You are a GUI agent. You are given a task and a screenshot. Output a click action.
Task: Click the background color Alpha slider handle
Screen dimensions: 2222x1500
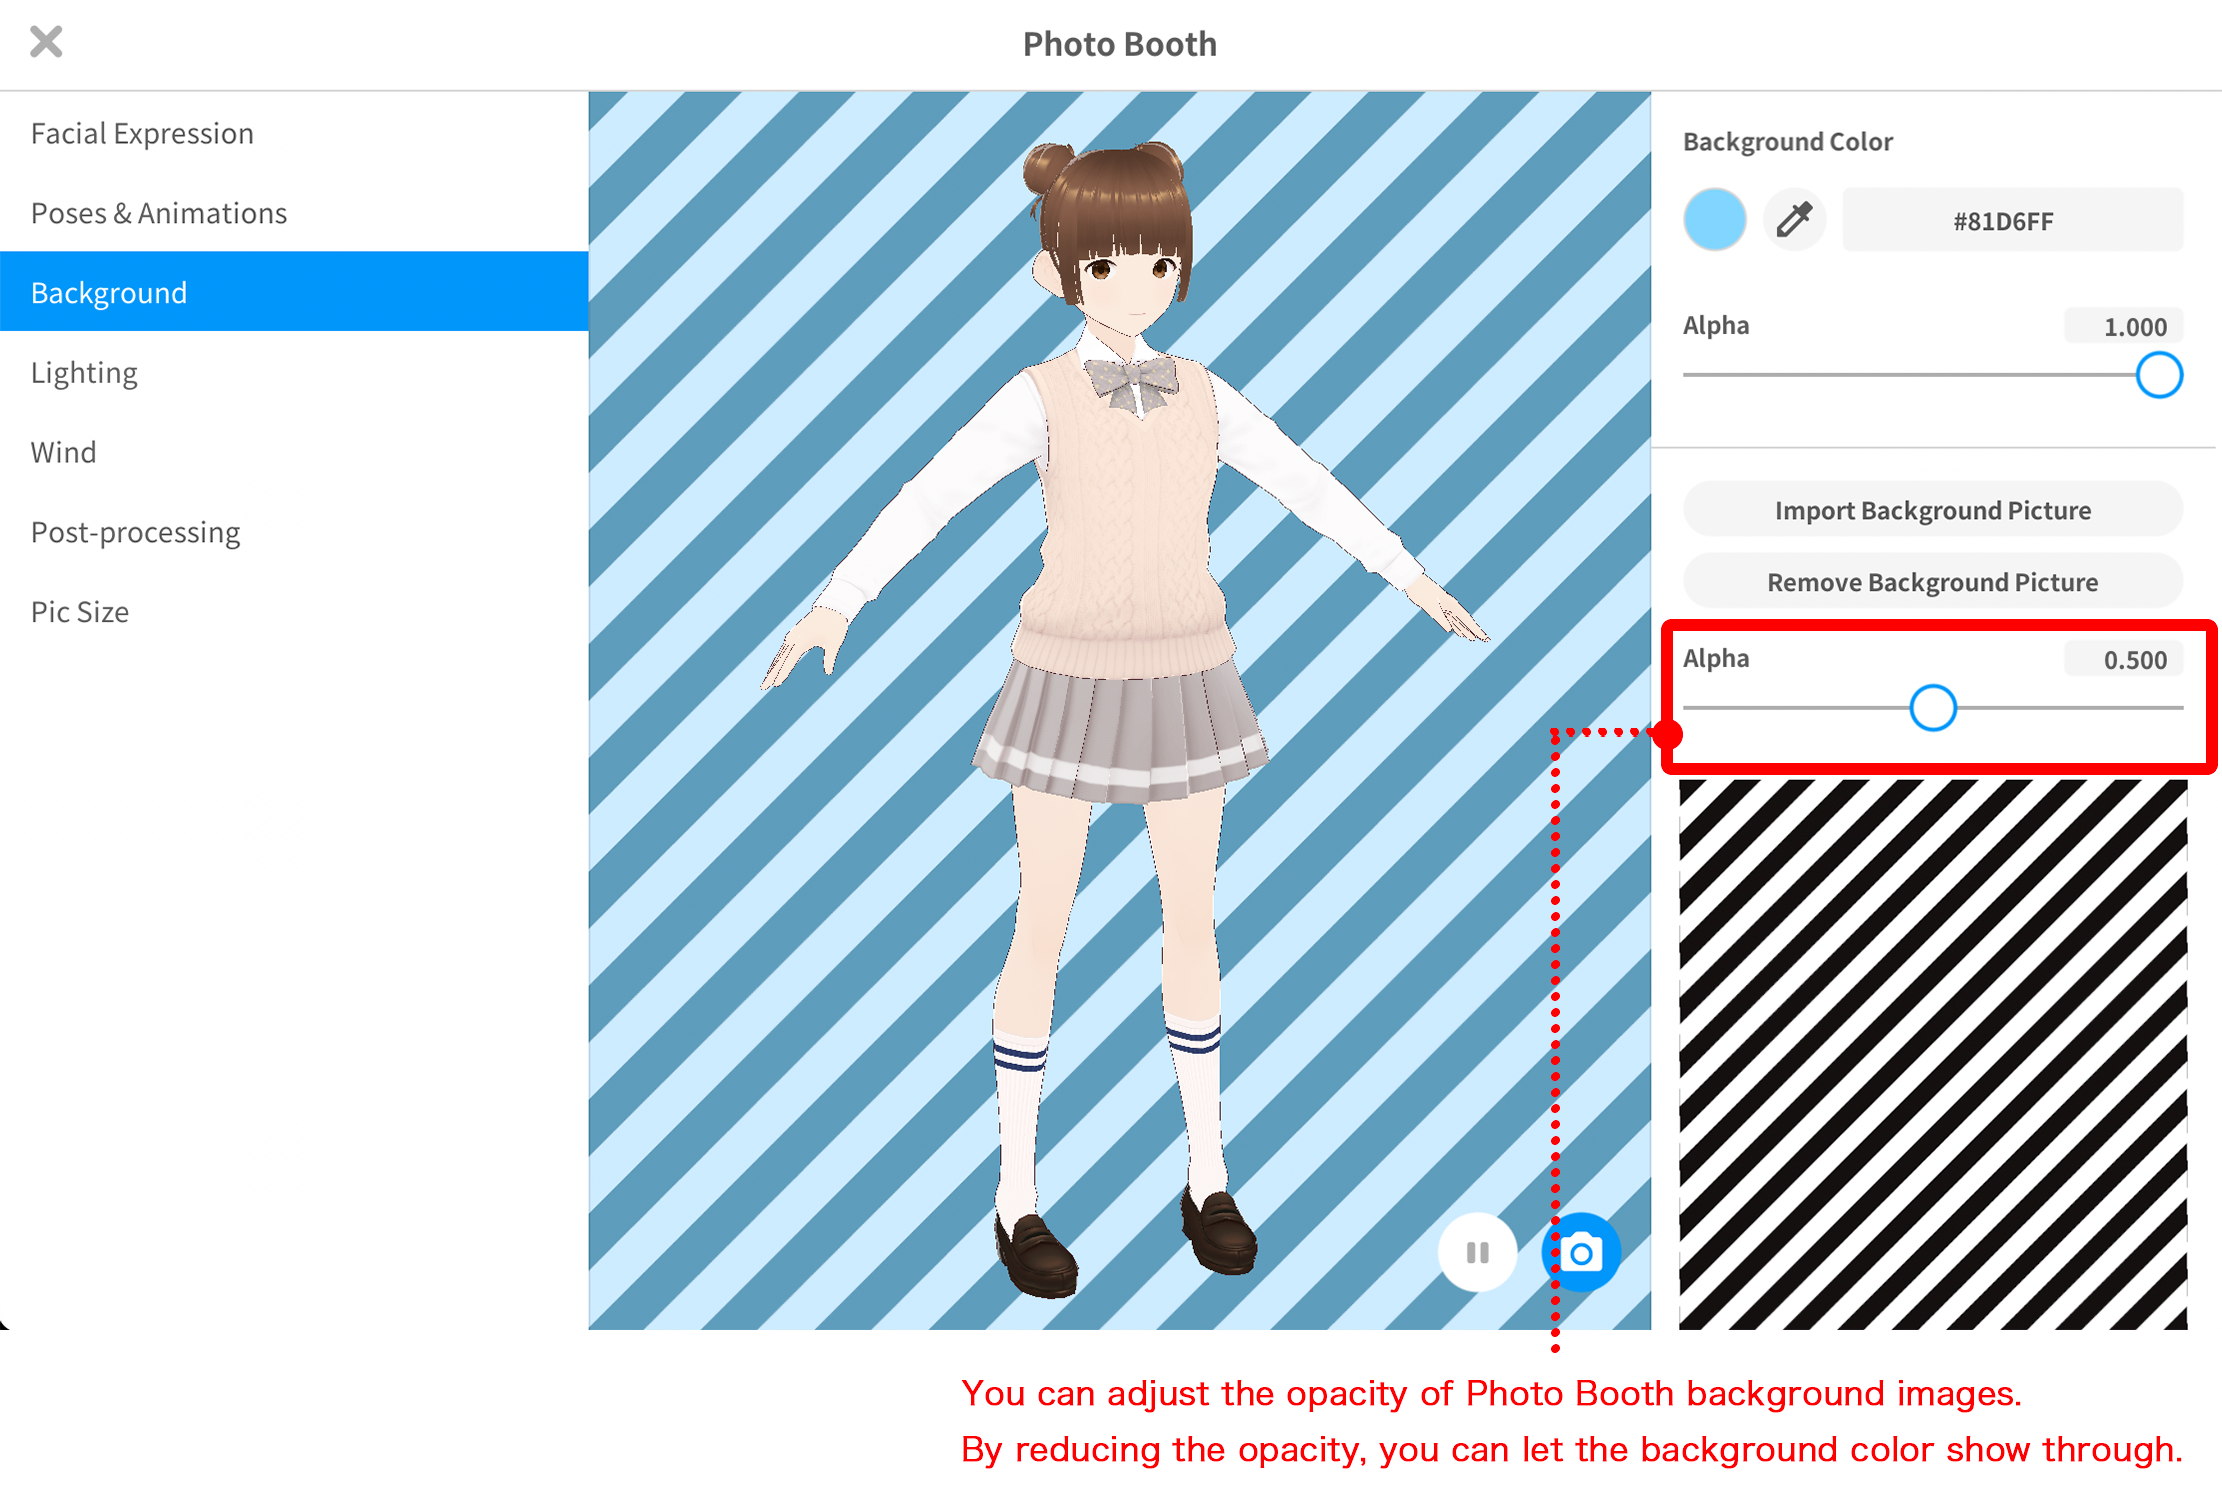2159,375
